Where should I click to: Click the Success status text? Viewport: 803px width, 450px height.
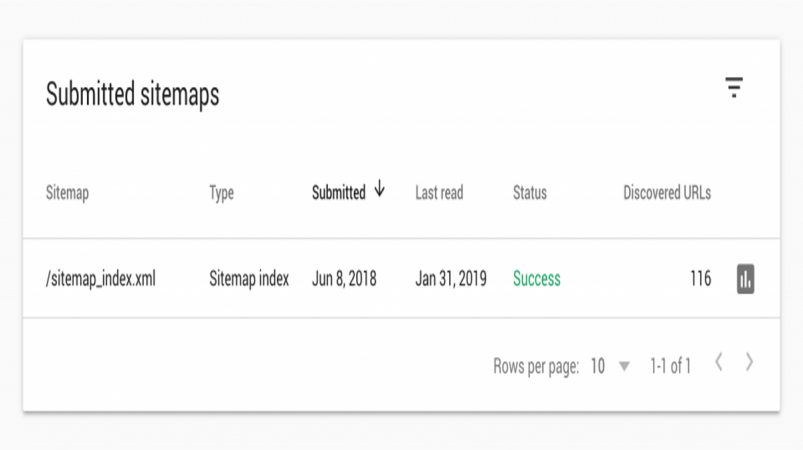pos(537,279)
